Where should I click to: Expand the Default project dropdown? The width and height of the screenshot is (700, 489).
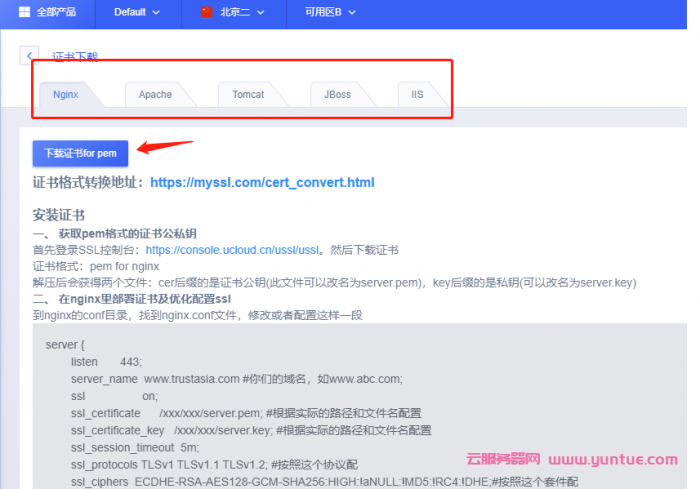[x=137, y=13]
